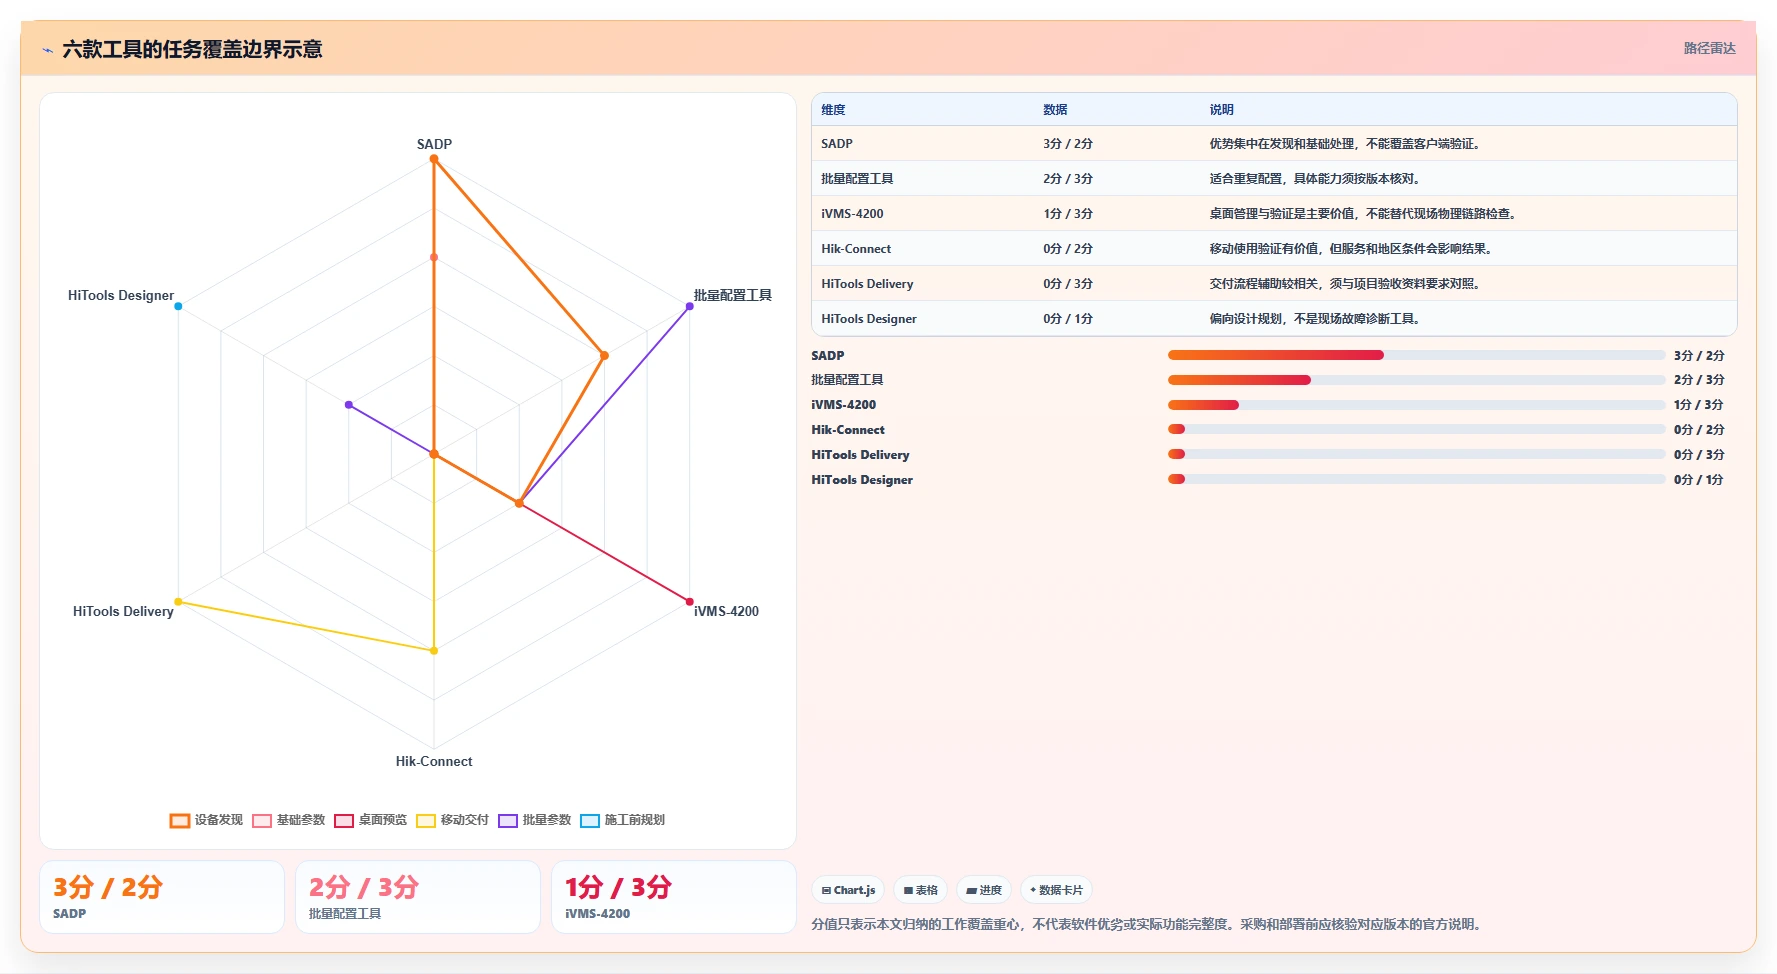1777x974 pixels.
Task: Click the radar chart center point
Action: 434,454
